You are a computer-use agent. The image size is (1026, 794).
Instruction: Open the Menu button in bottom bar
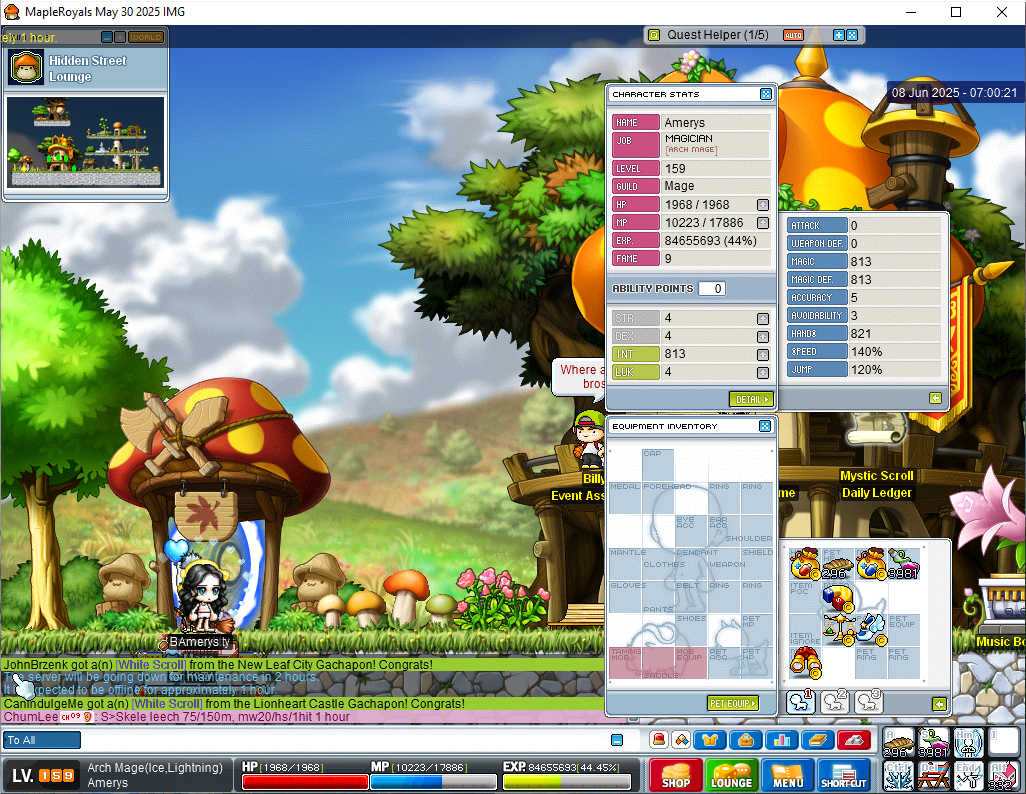coord(788,775)
